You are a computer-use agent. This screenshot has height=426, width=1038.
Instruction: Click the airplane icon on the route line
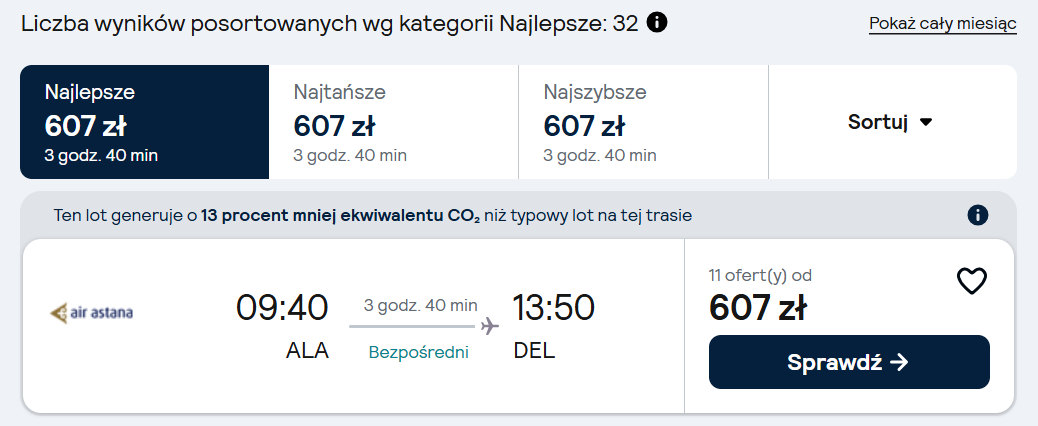pyautogui.click(x=490, y=325)
